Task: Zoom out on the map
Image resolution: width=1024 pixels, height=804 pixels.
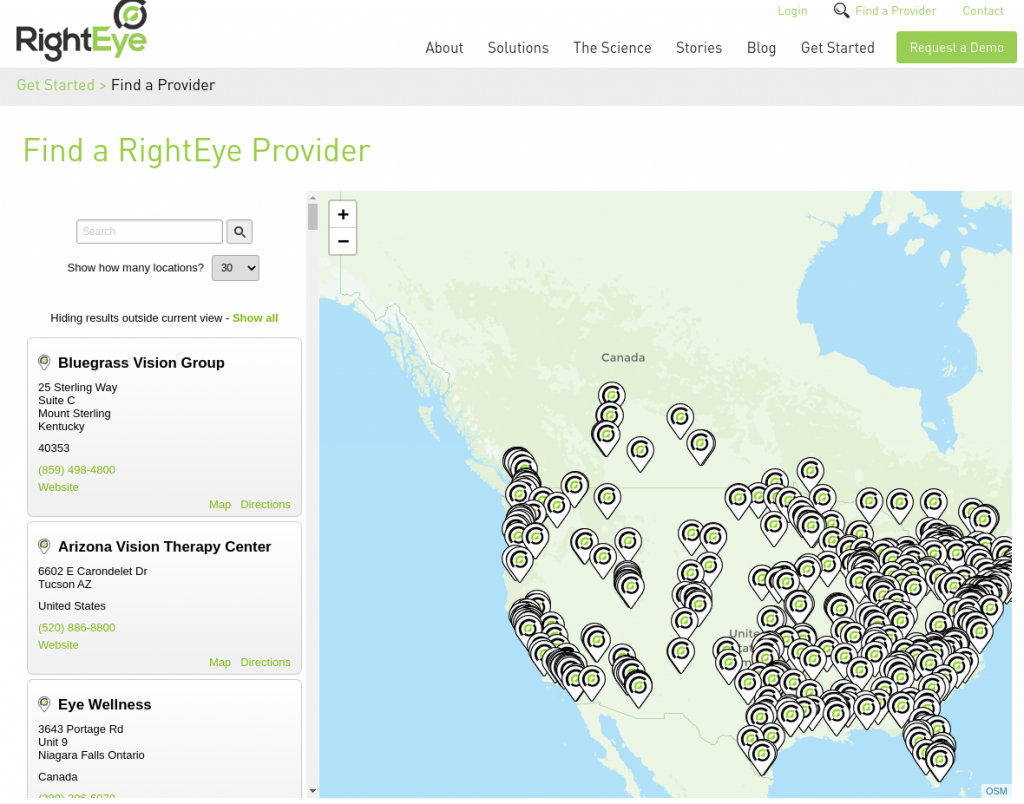Action: click(x=343, y=241)
